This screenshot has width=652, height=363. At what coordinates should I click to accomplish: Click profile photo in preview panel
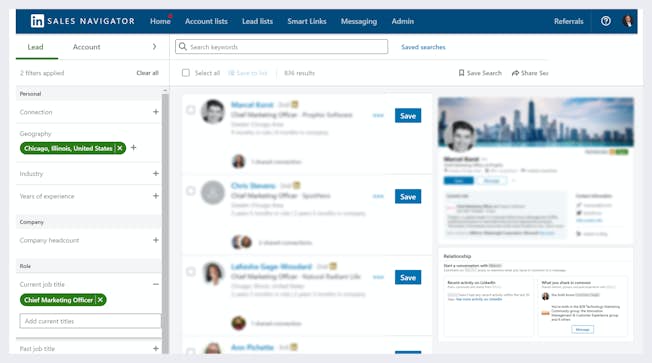(x=461, y=136)
